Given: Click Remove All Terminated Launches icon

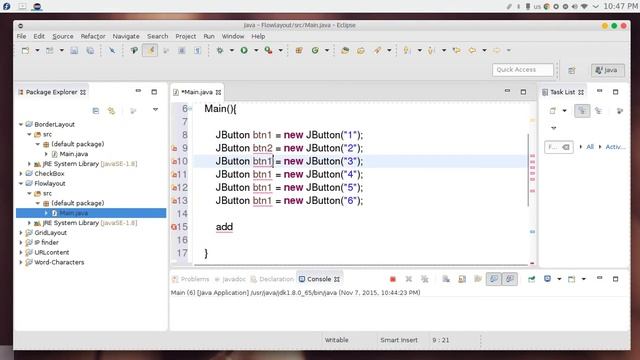Looking at the screenshot, I should click(425, 279).
